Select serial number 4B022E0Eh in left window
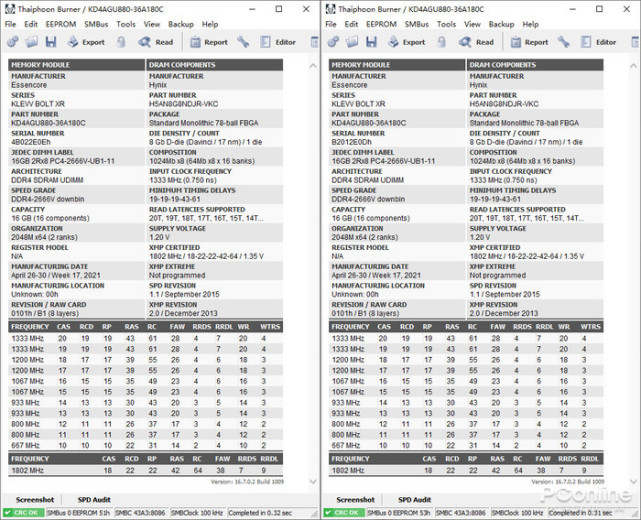 pyautogui.click(x=31, y=142)
